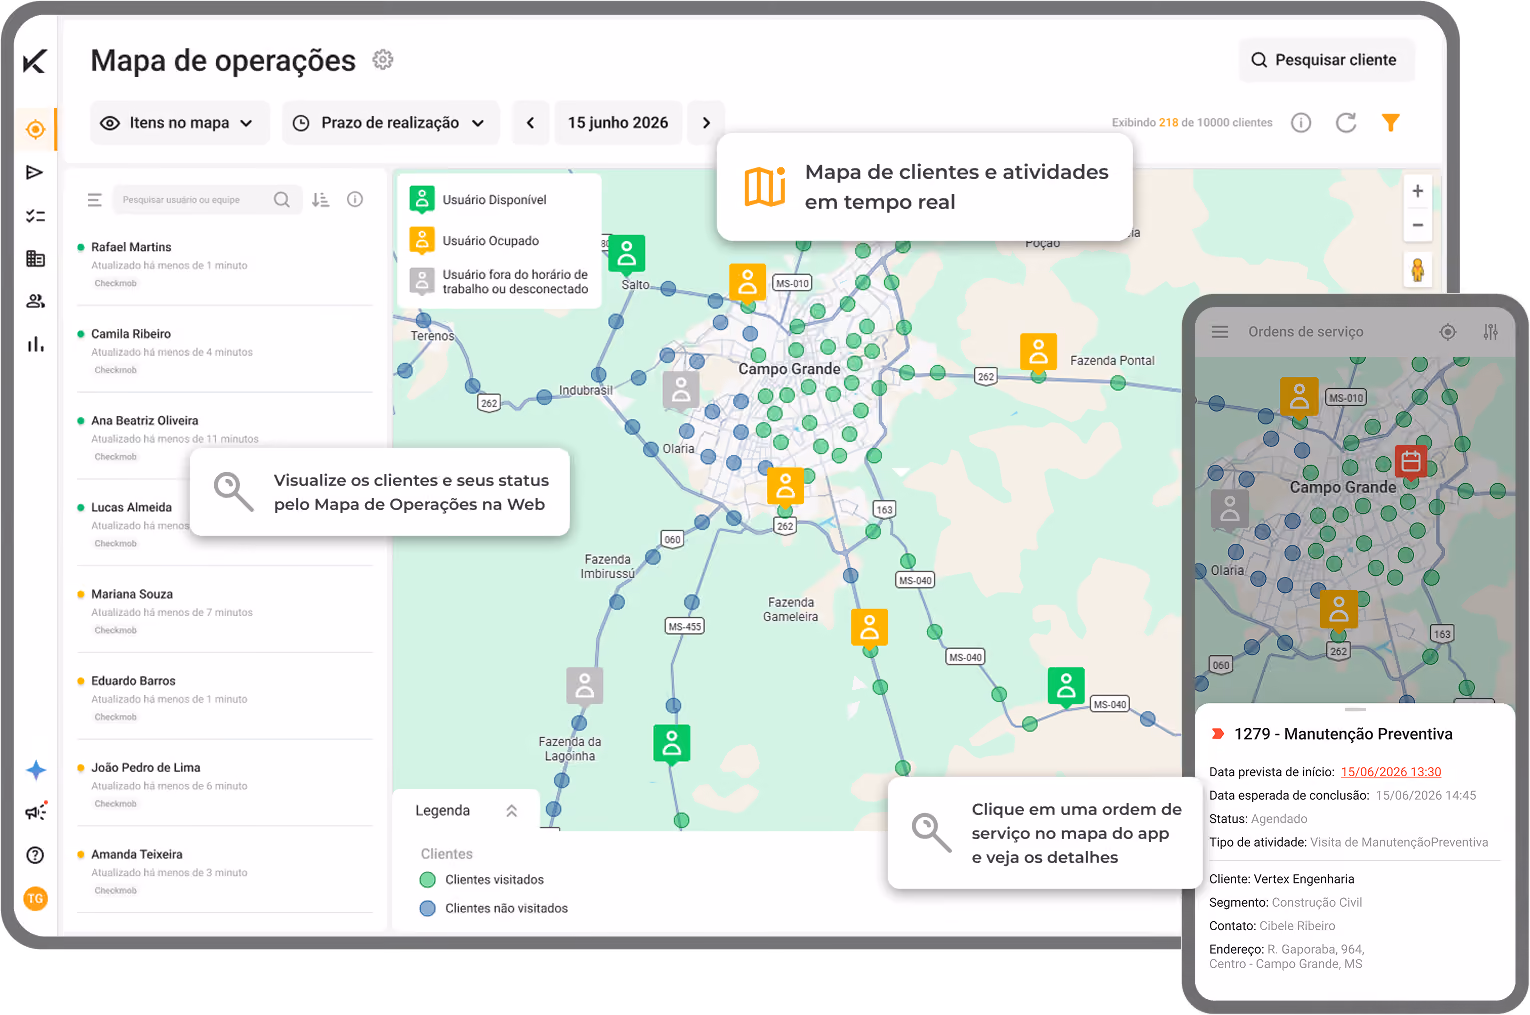This screenshot has height=1015, width=1530.
Task: Click the bottom sheet drag handle in mobile app
Action: tap(1355, 709)
